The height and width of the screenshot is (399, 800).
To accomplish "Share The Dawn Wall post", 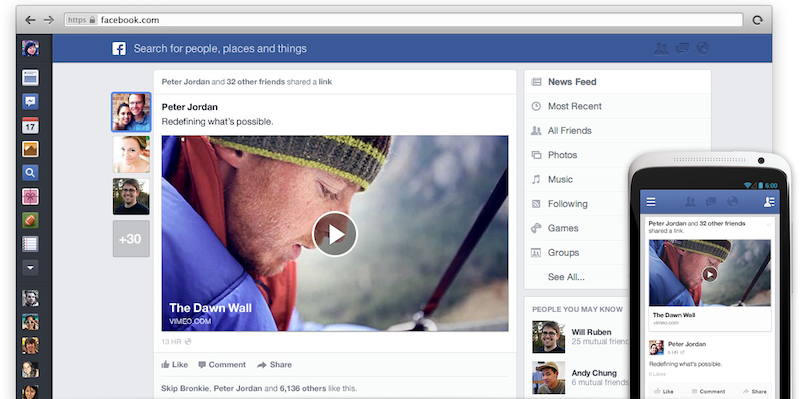I will coord(274,365).
